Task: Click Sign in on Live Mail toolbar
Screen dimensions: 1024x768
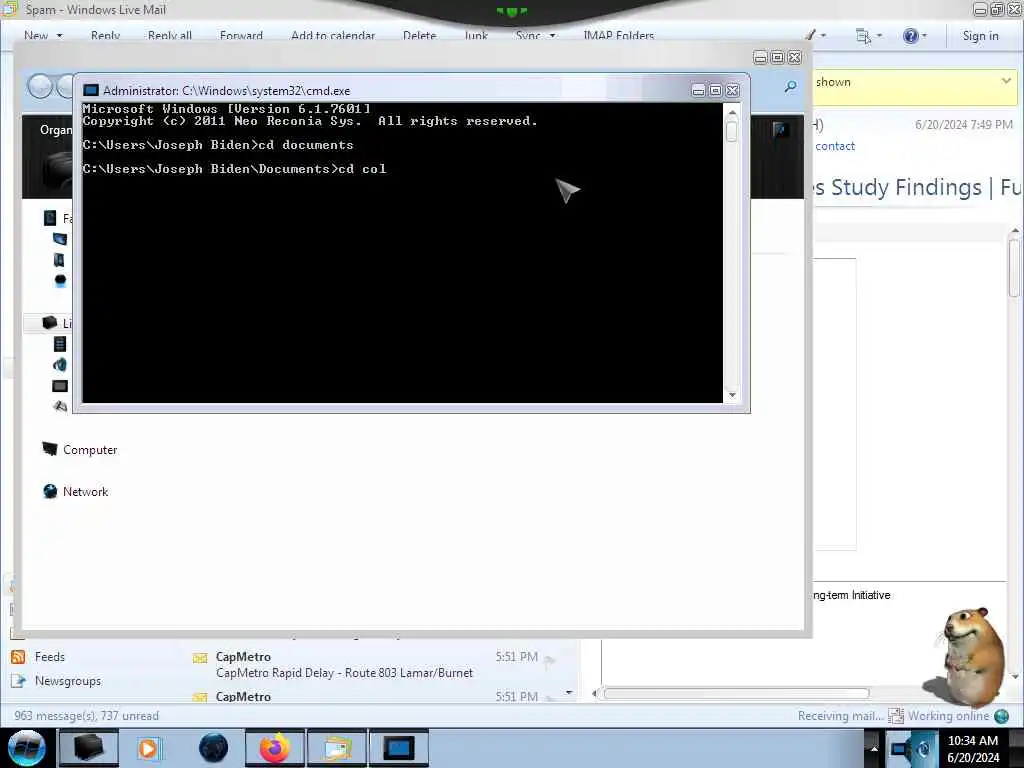Action: [980, 36]
